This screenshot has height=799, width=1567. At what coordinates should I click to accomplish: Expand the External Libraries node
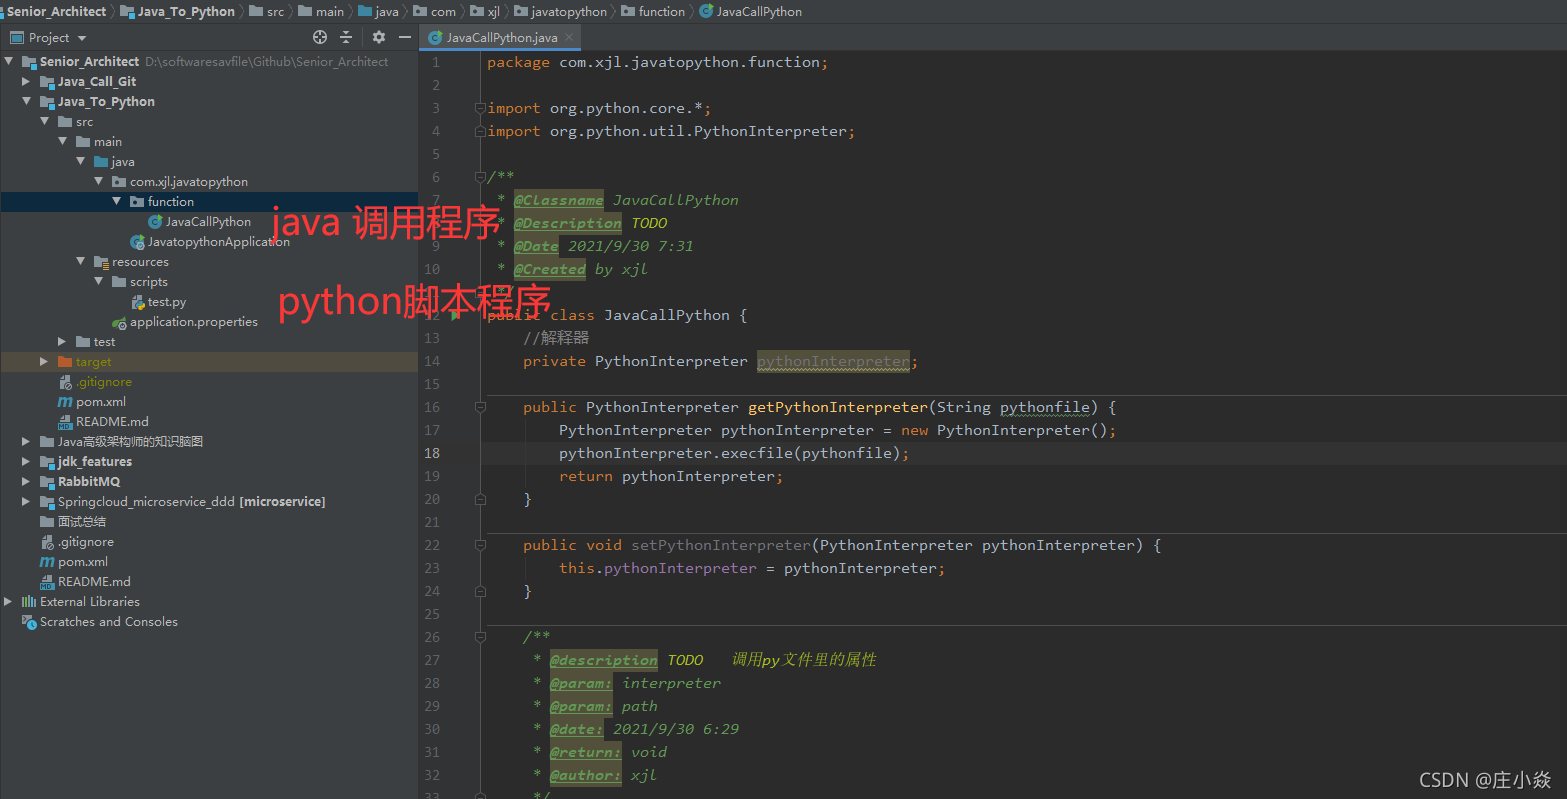pos(8,601)
